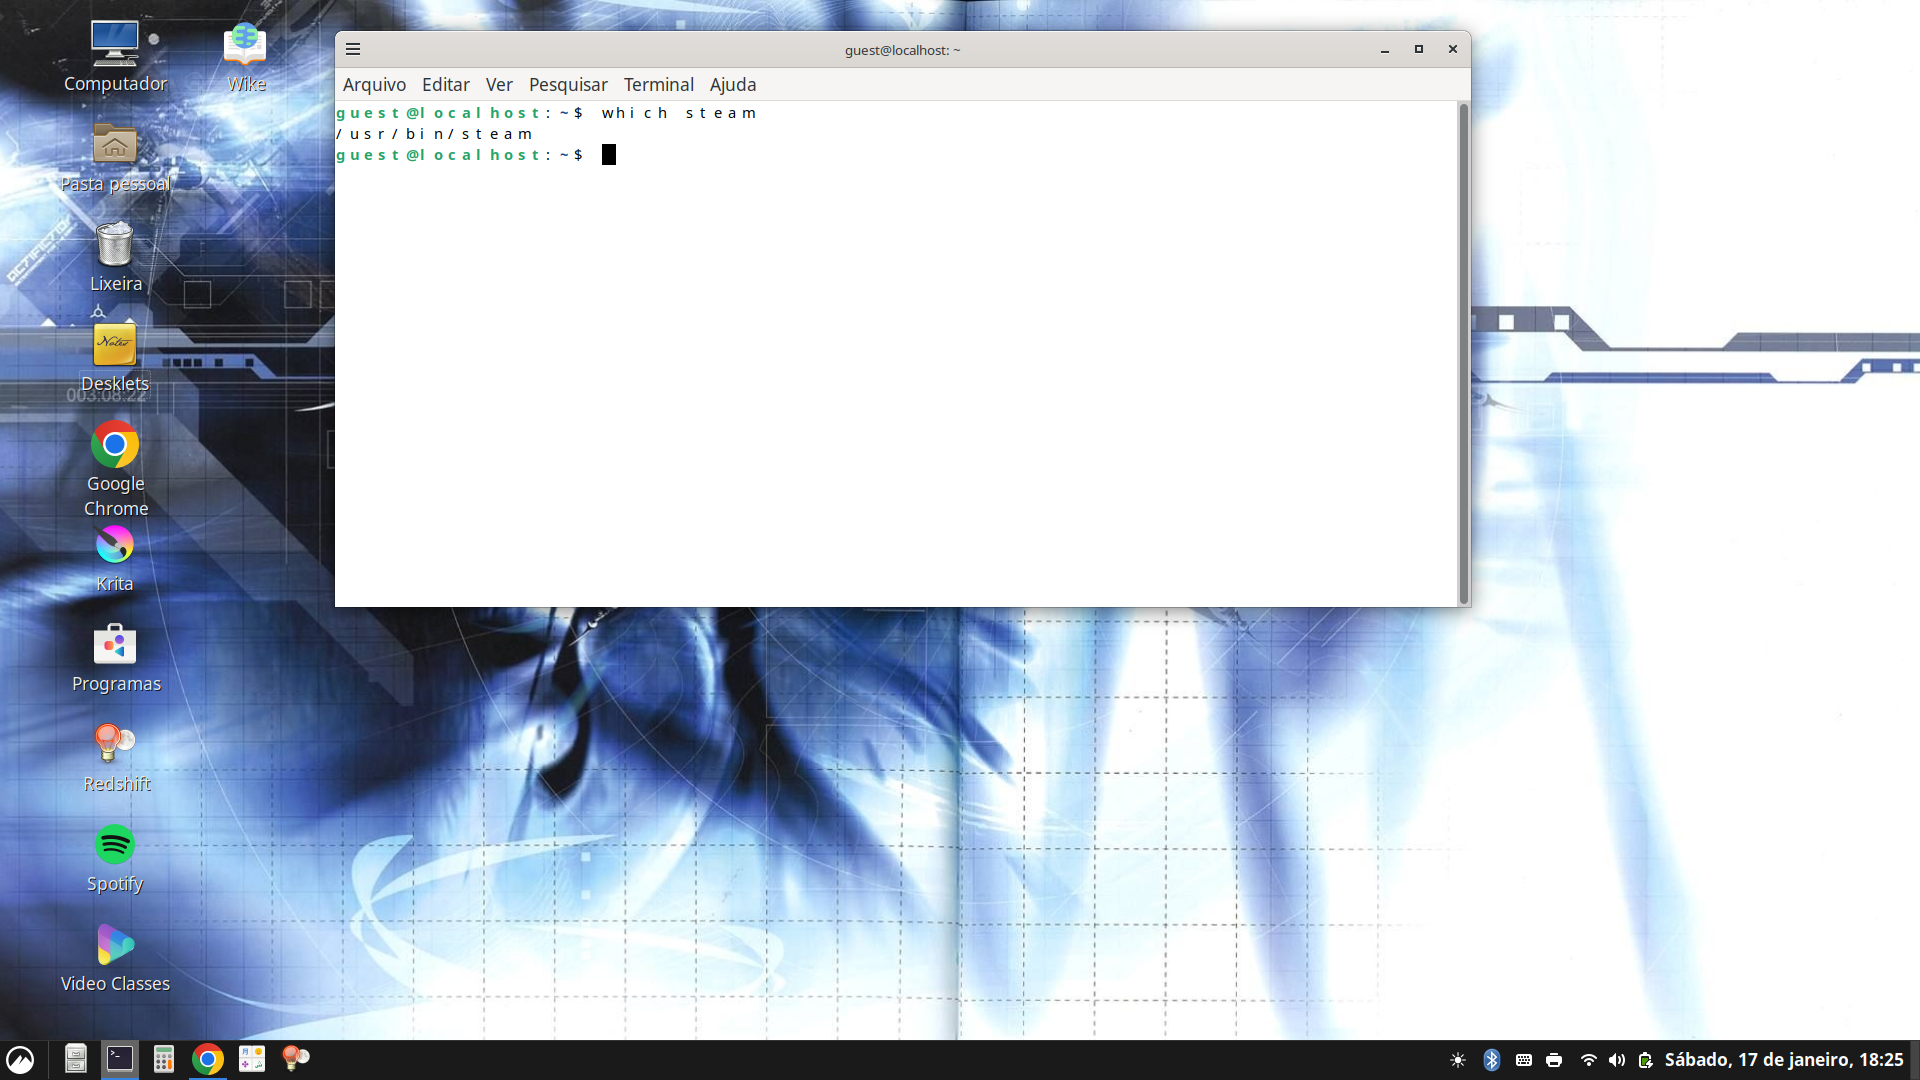The image size is (1920, 1080).
Task: Open the volume tray control
Action: (1617, 1060)
